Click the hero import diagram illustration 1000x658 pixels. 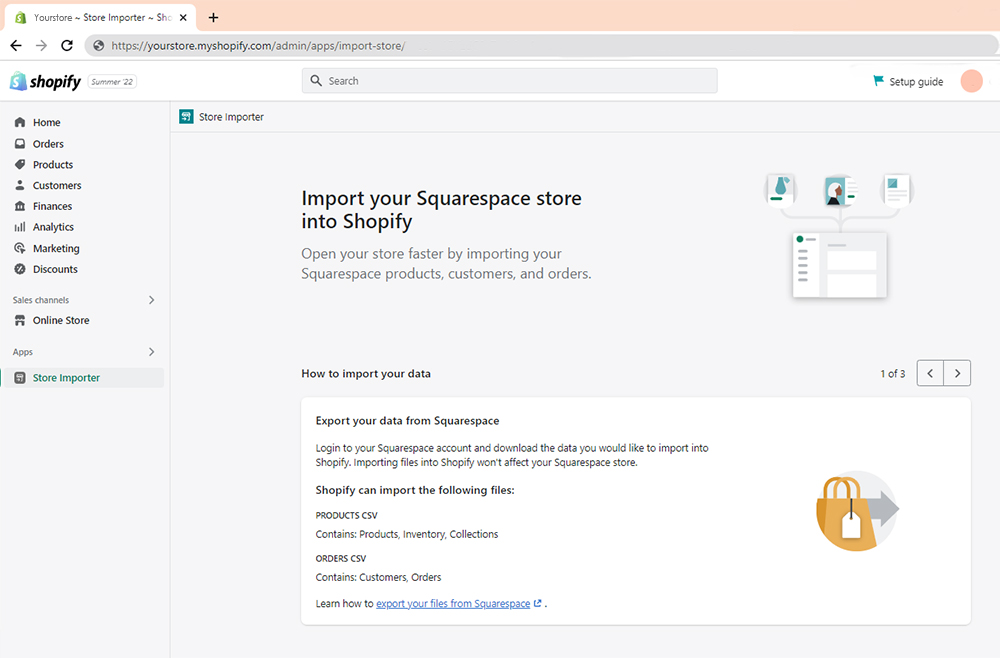point(839,236)
